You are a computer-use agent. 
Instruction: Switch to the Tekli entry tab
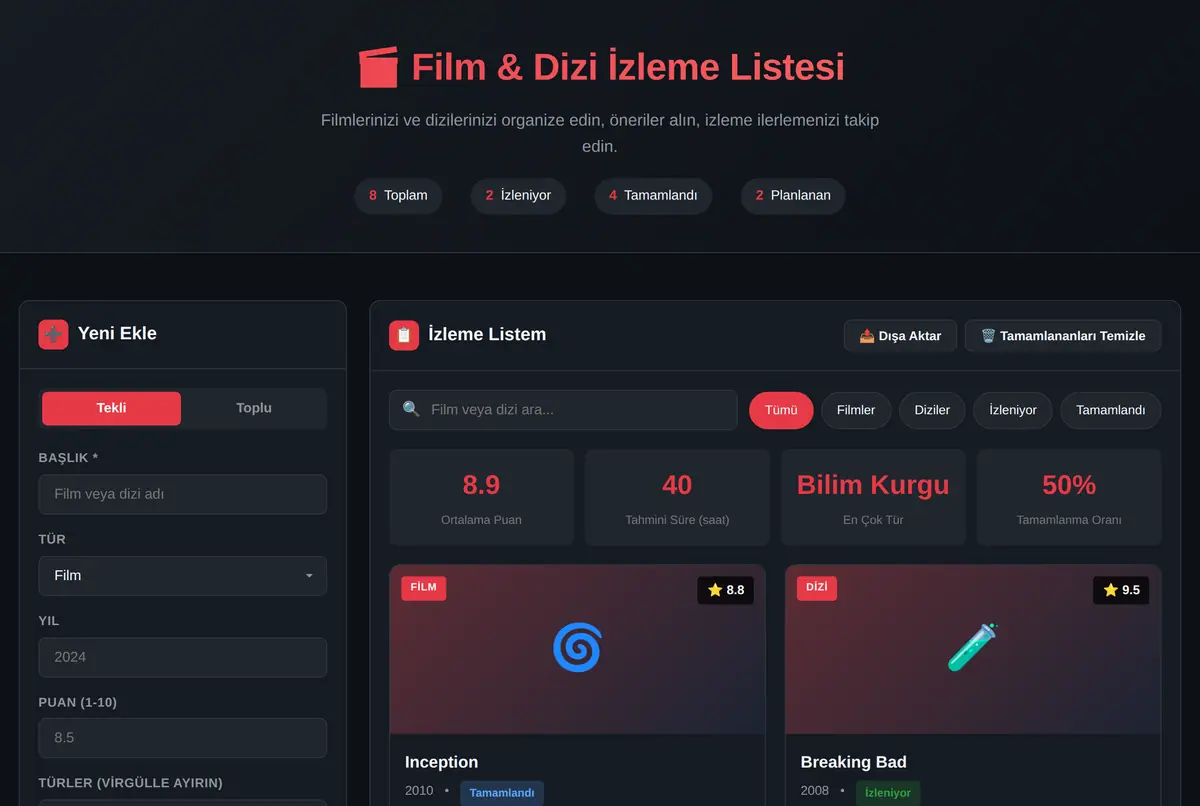pyautogui.click(x=111, y=408)
